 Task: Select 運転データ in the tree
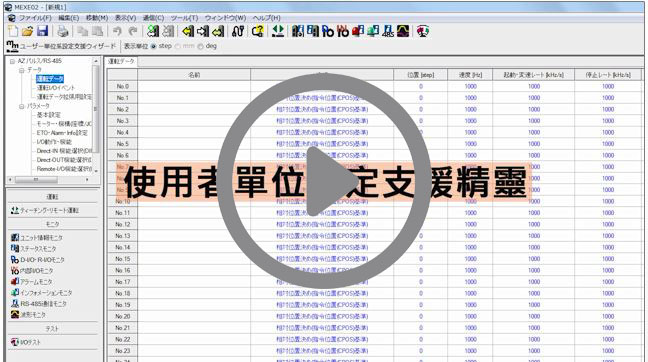click(50, 79)
